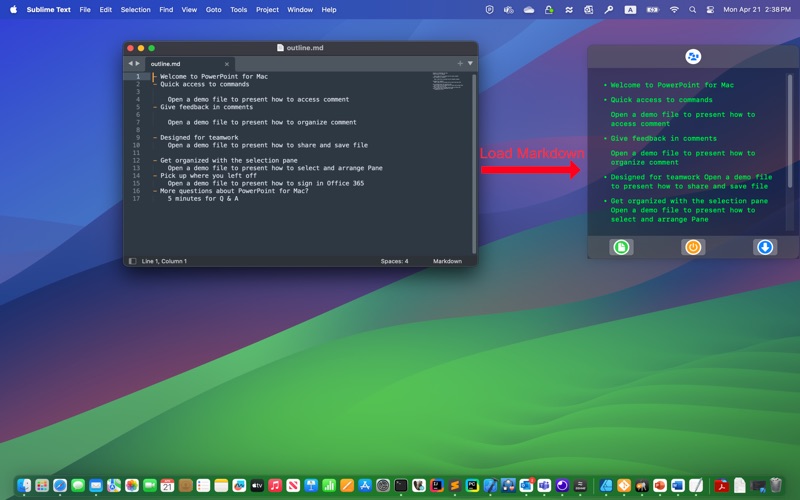Open Microsoft Outlook from the Dock

tap(526, 485)
